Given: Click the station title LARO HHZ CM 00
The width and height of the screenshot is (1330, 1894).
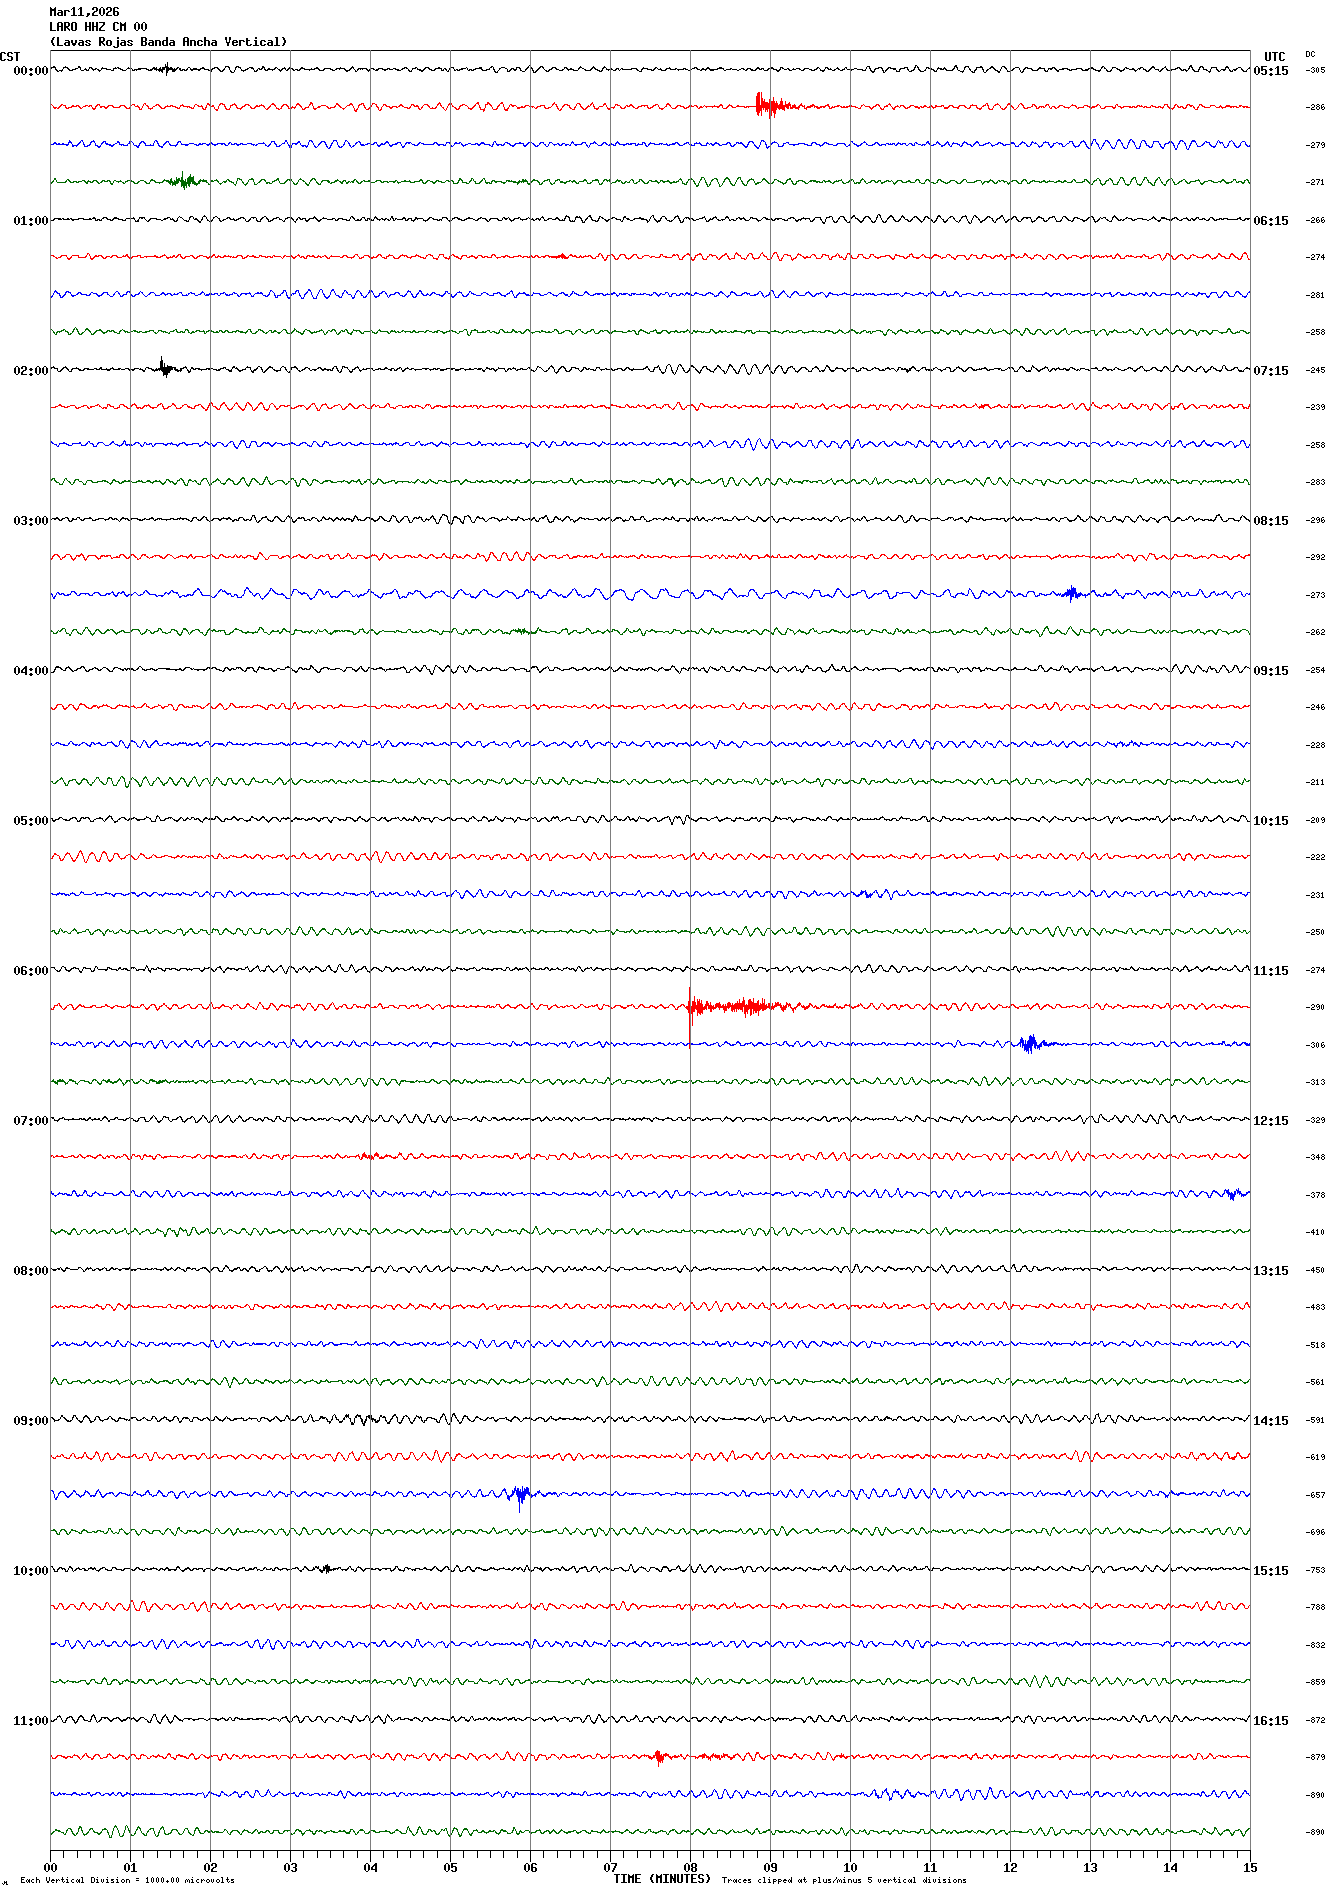Looking at the screenshot, I should [x=98, y=27].
